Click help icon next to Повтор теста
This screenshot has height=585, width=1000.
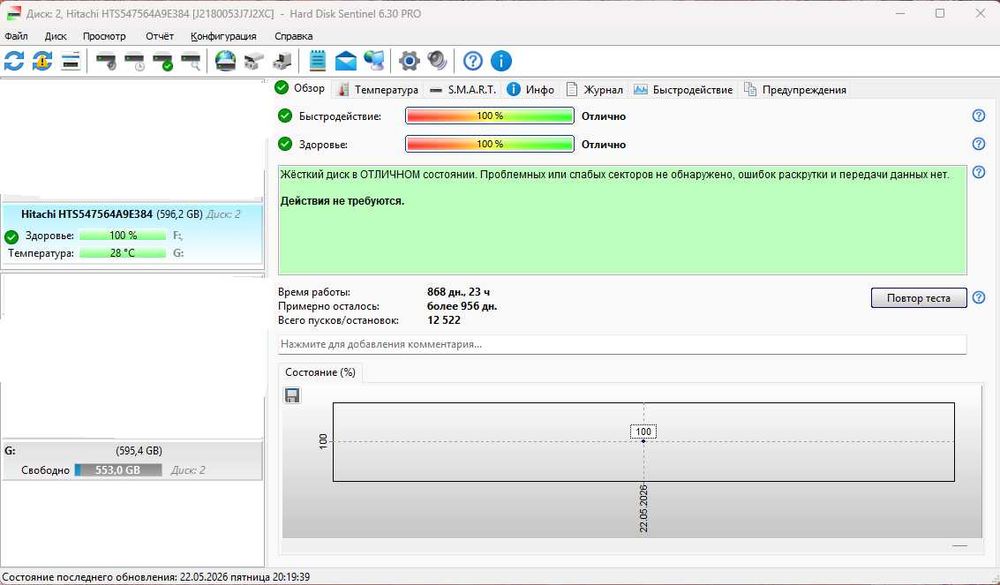tap(978, 297)
